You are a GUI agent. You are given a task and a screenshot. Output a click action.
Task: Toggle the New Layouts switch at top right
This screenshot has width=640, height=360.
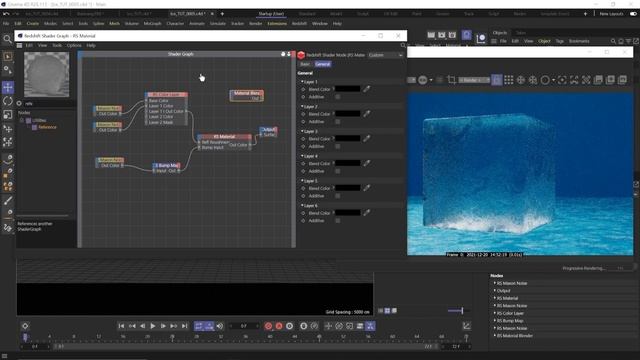633,14
